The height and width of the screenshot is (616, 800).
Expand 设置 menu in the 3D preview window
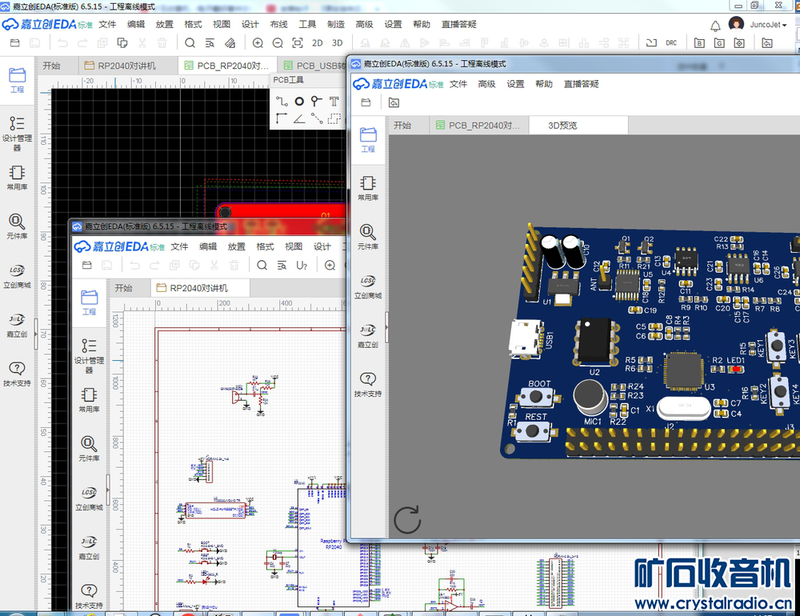515,84
